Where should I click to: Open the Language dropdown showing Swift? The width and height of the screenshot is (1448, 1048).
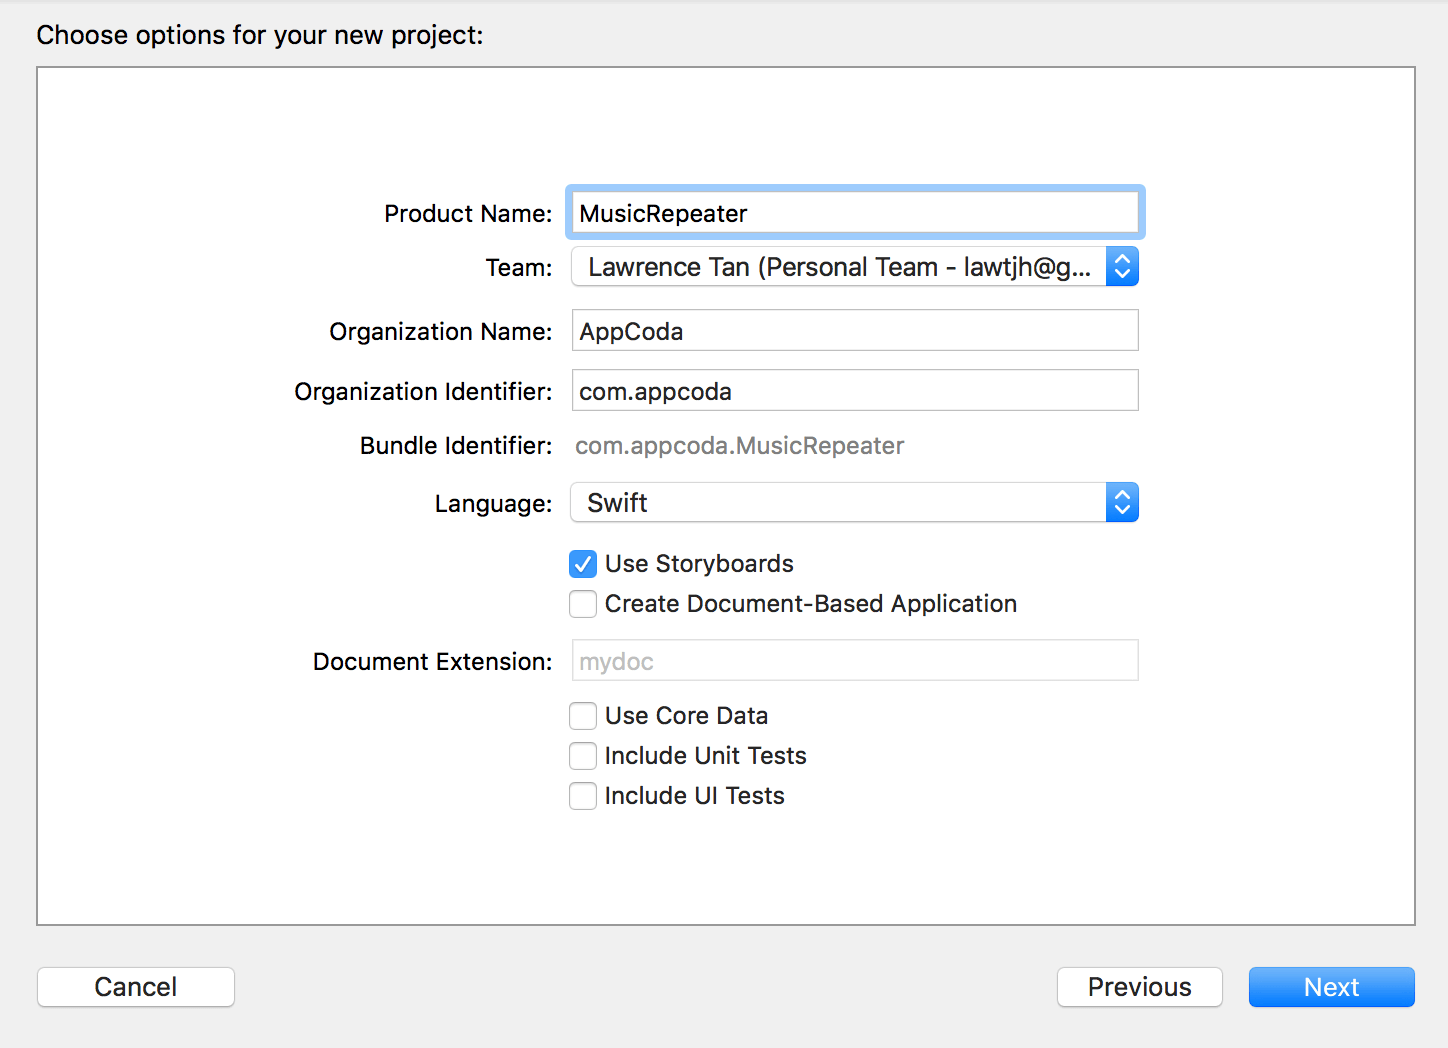(x=838, y=503)
